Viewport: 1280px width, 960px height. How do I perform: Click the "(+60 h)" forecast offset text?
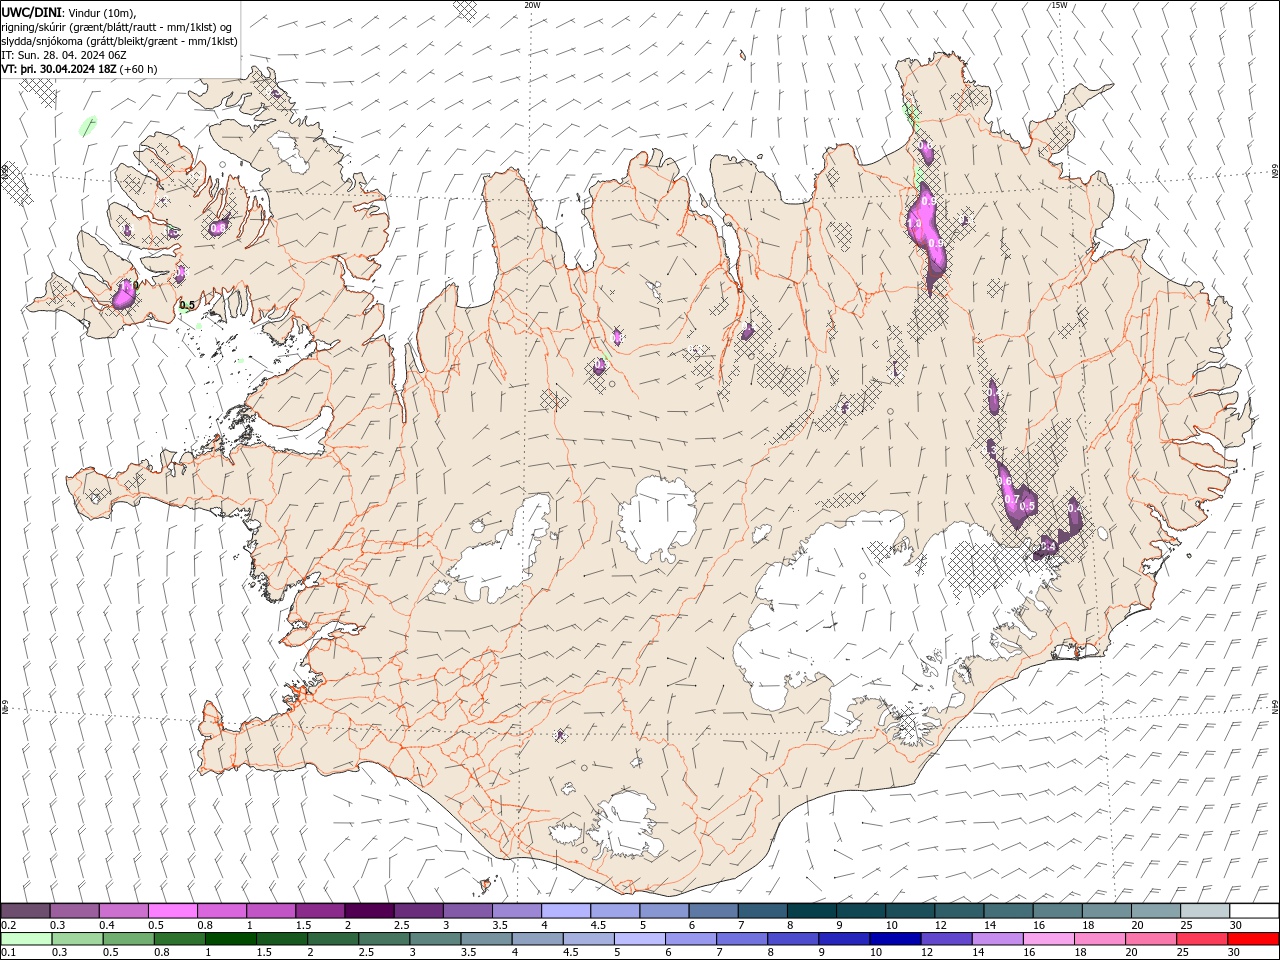coord(138,69)
